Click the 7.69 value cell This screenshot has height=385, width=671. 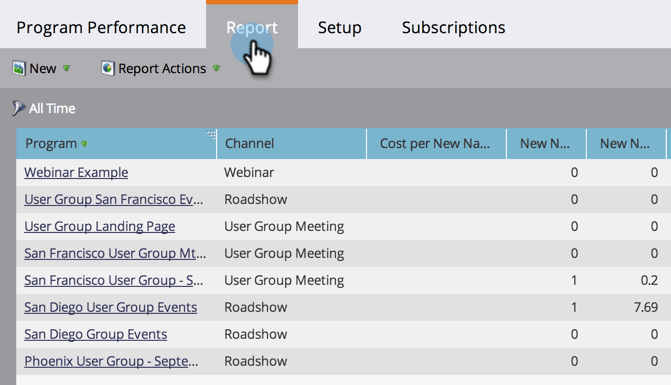click(646, 307)
